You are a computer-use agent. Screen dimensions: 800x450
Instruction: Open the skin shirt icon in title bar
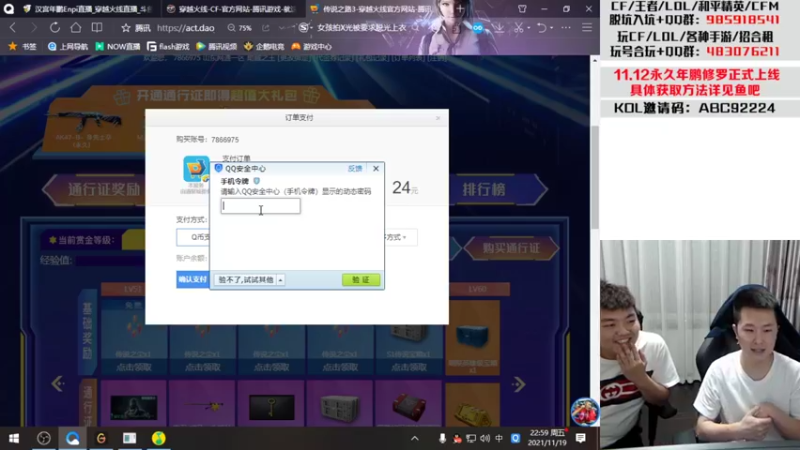(x=522, y=9)
